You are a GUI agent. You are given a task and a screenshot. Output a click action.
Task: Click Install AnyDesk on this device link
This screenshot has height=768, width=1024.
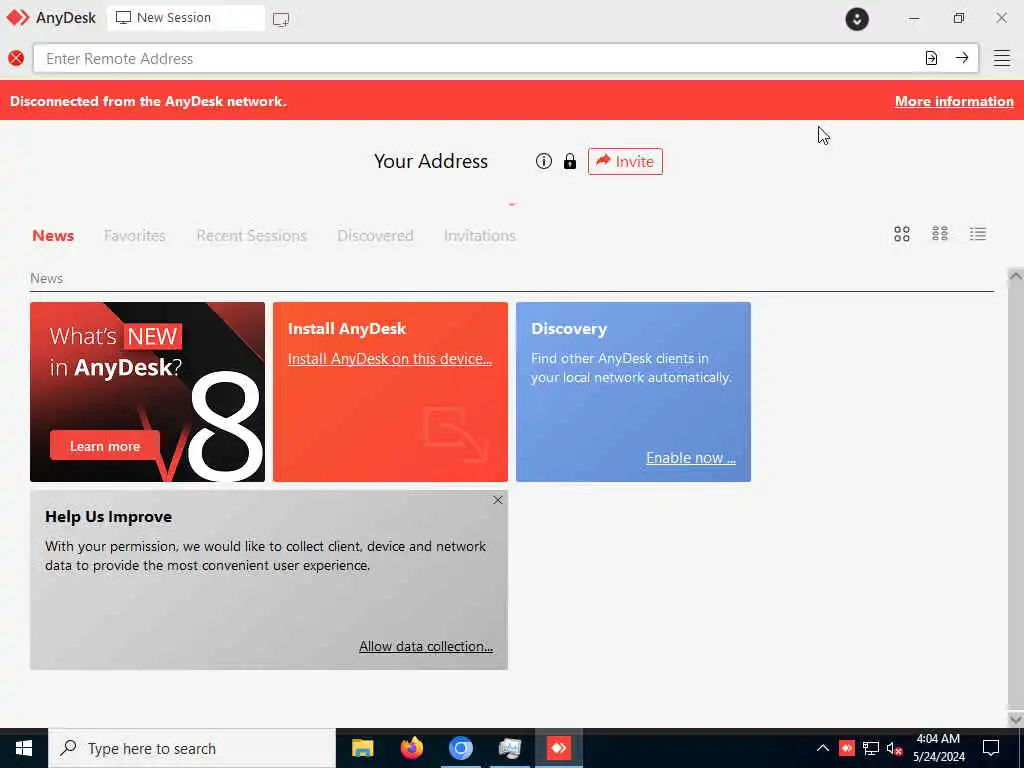390,359
